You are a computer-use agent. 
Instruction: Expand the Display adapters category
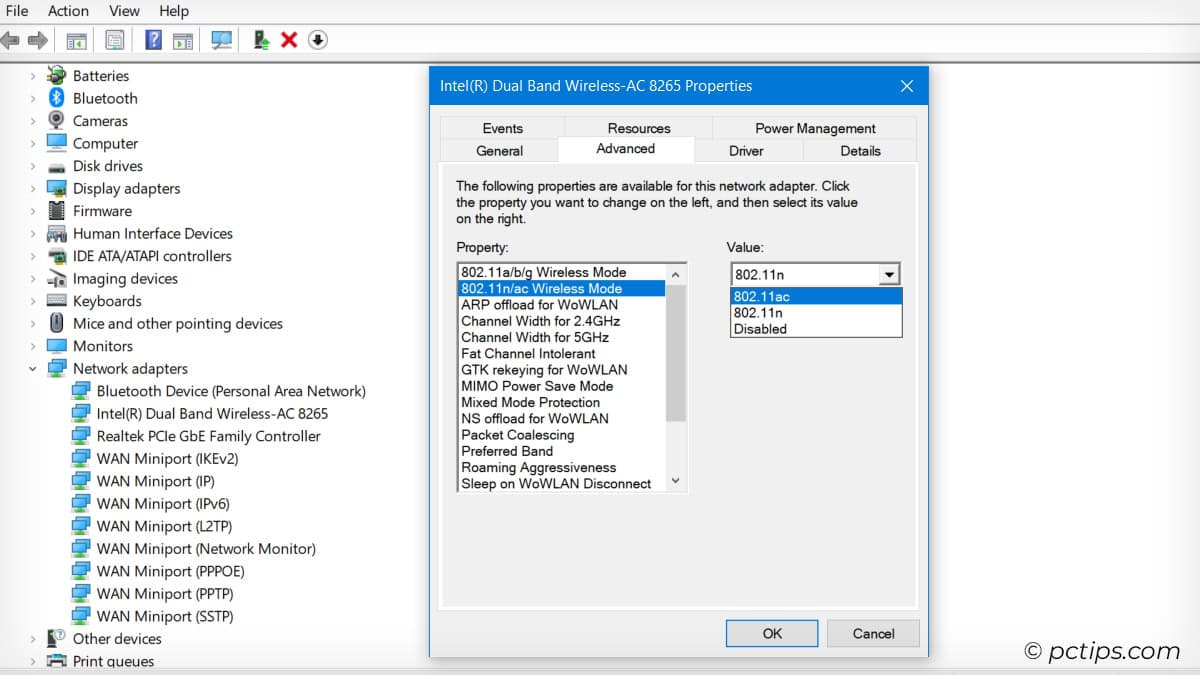point(33,189)
